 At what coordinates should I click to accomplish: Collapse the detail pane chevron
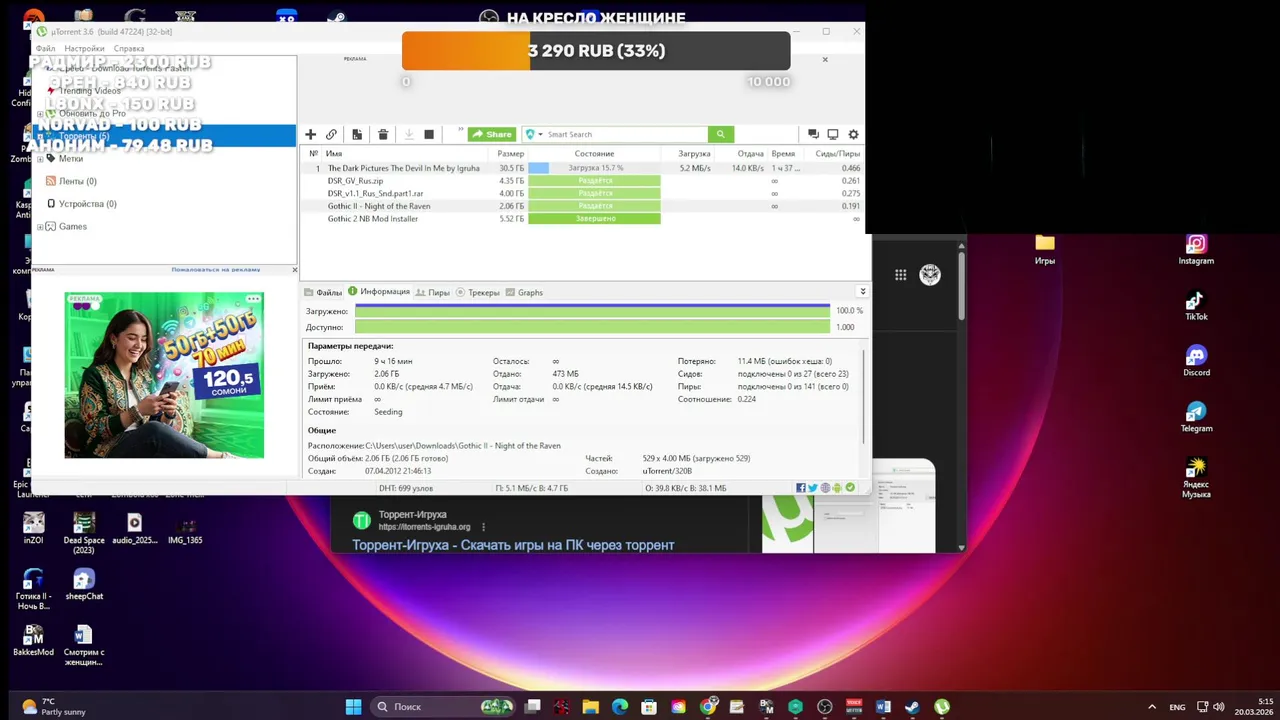[x=862, y=292]
